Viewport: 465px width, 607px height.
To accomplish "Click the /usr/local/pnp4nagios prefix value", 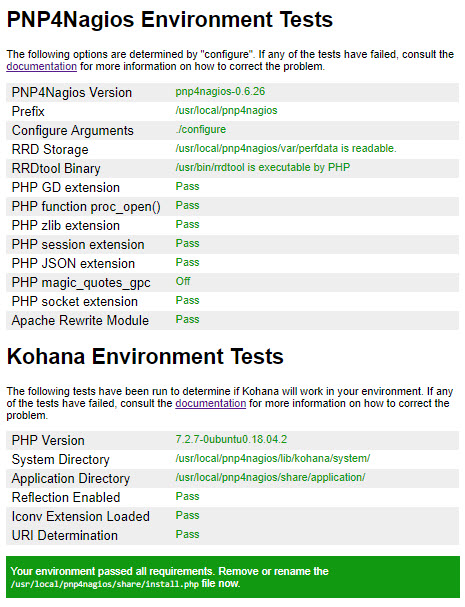I will 226,110.
